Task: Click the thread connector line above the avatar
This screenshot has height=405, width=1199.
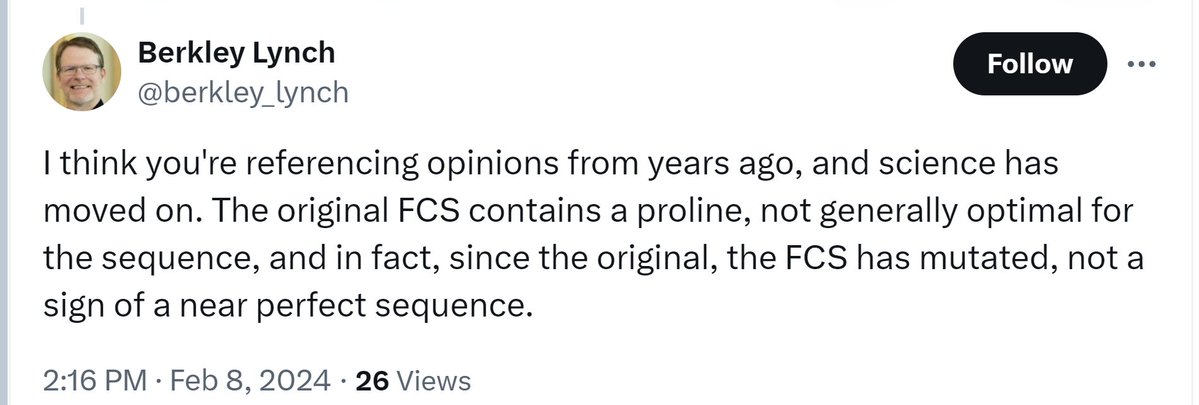Action: point(81,17)
